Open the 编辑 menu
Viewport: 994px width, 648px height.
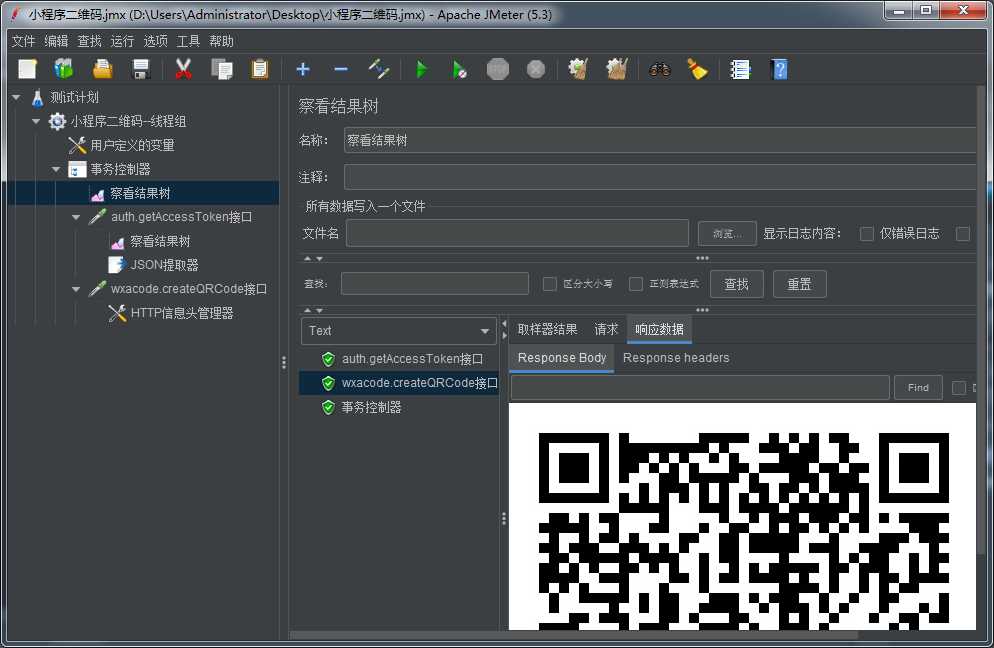point(56,41)
